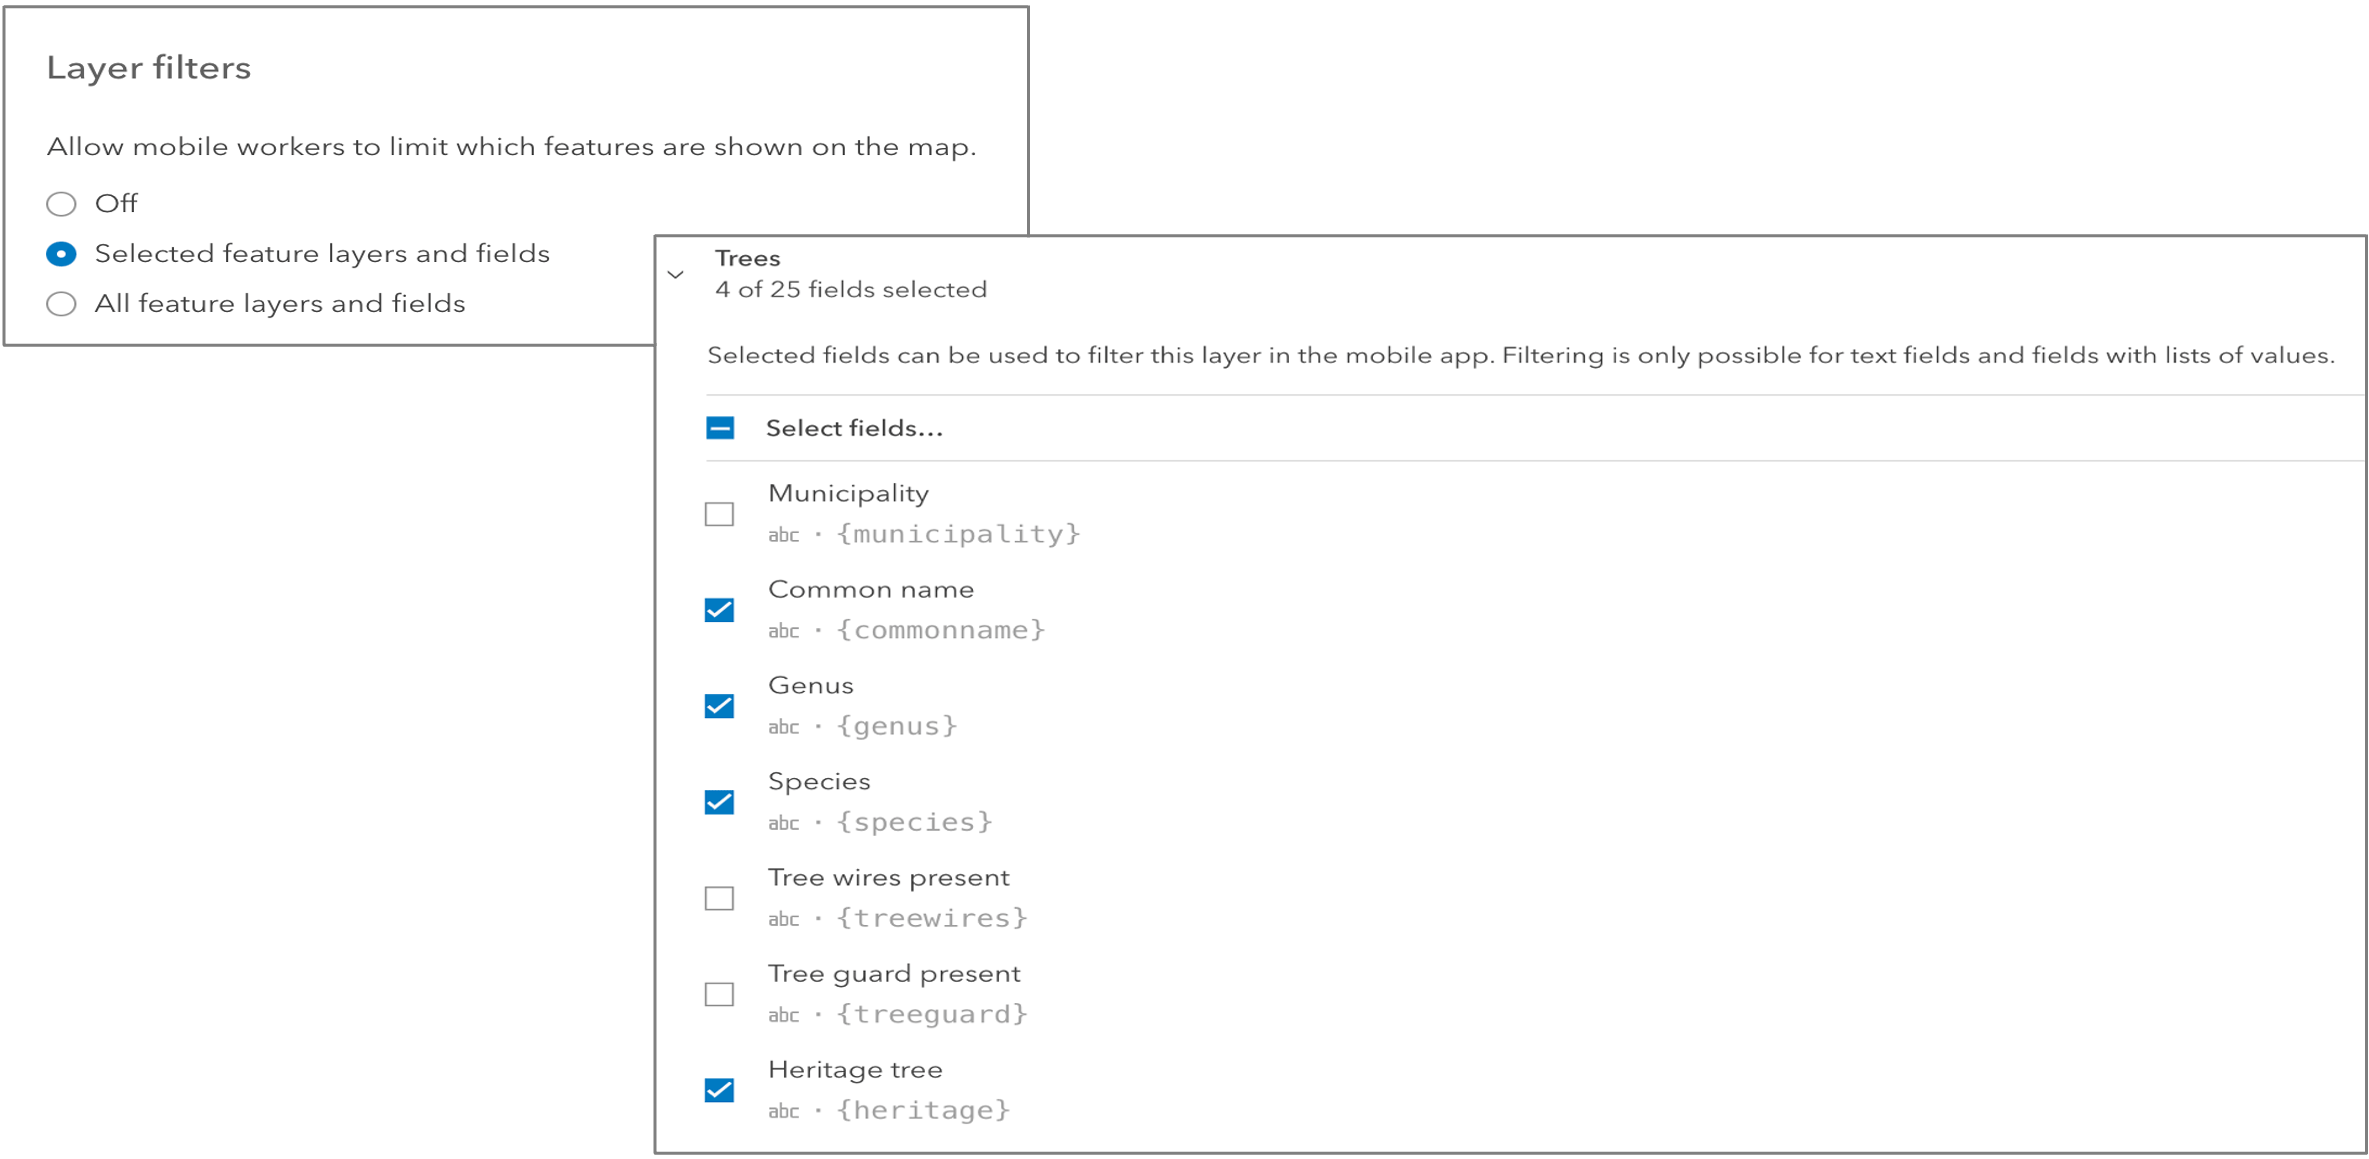Enable the Tree guard present checkbox
The width and height of the screenshot is (2369, 1159).
click(718, 993)
